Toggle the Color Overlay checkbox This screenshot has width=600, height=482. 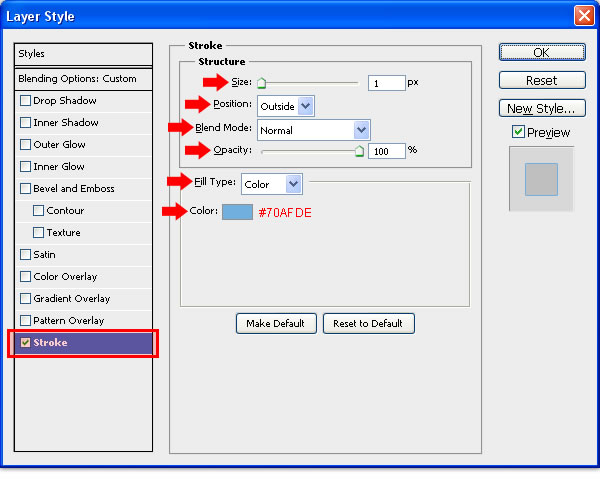click(x=25, y=277)
